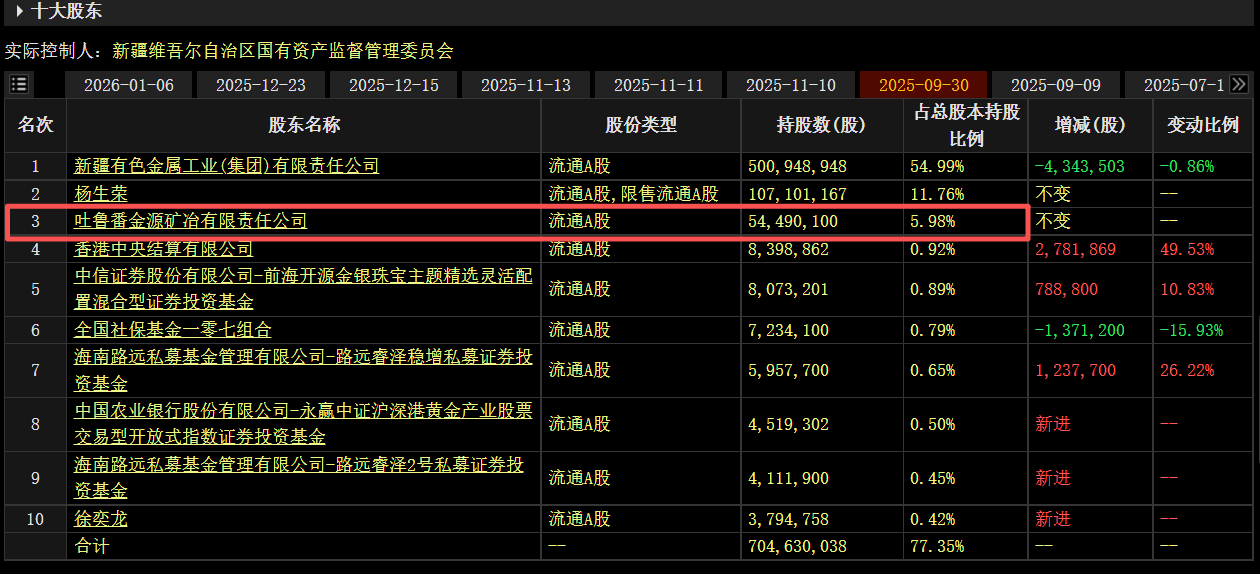Click the change value 1,237,700
The image size is (1260, 574).
1075,370
